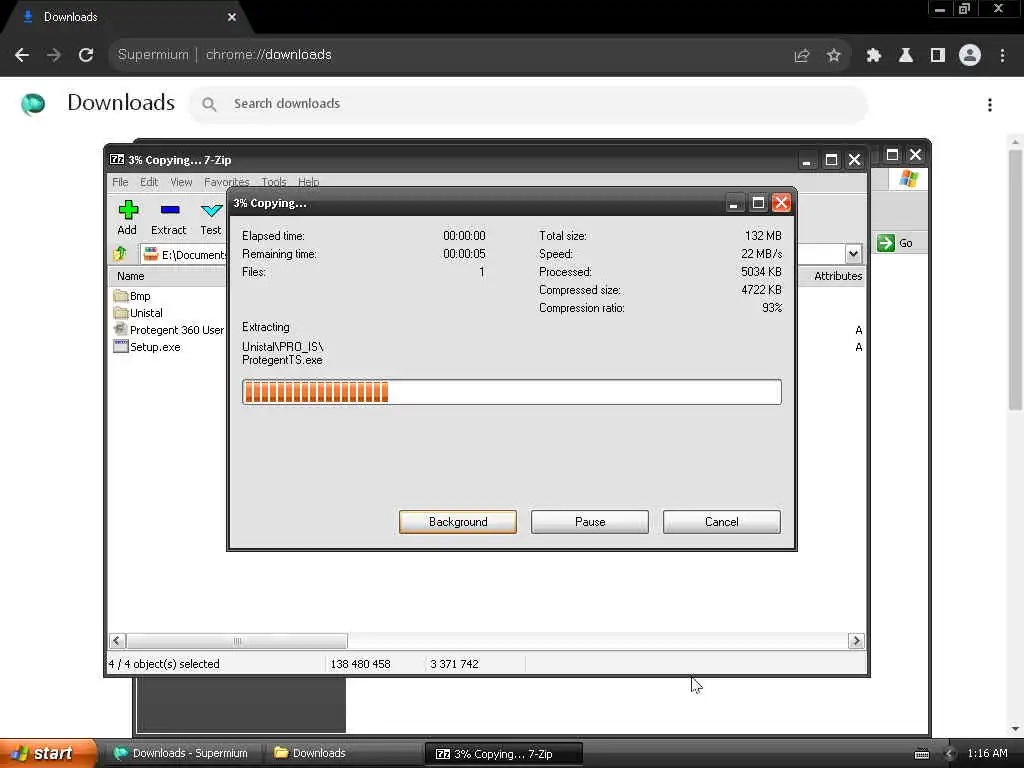Screen dimensions: 1024x768
Task: Click the E:\Document path field in 7-Zip
Action: click(x=184, y=254)
